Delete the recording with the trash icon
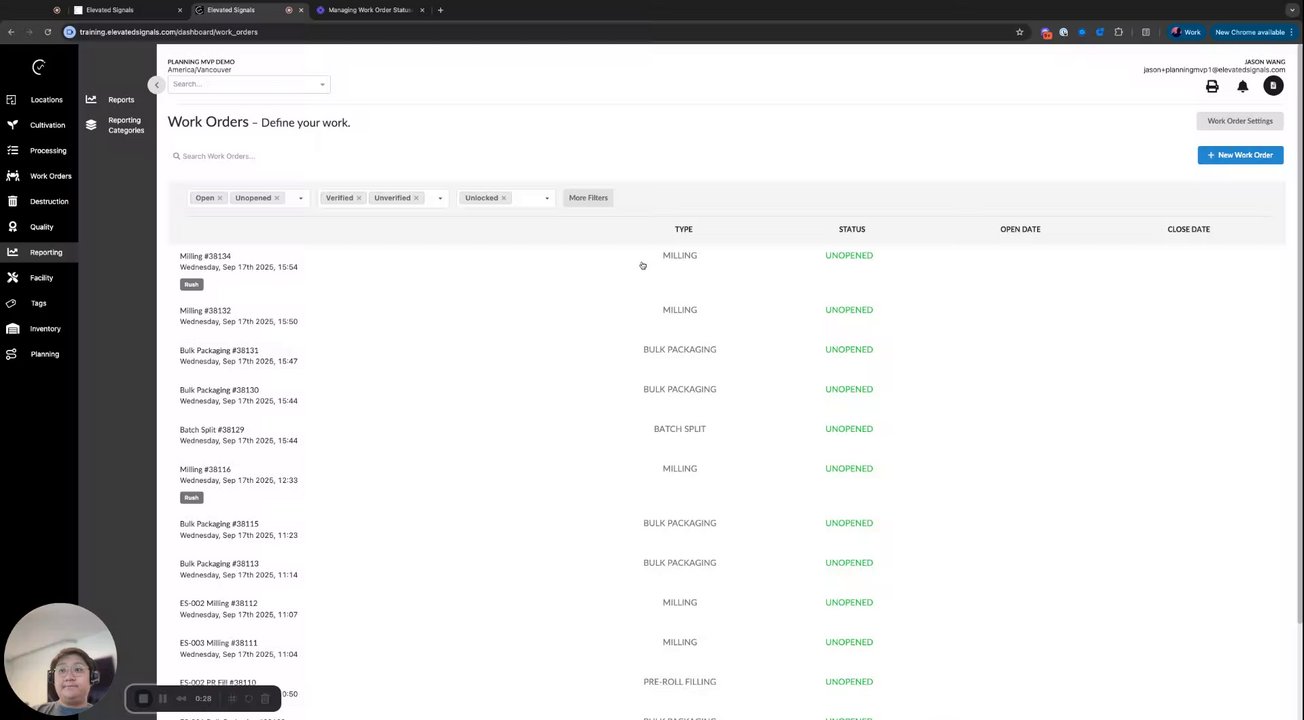This screenshot has height=720, width=1304. pyautogui.click(x=265, y=699)
